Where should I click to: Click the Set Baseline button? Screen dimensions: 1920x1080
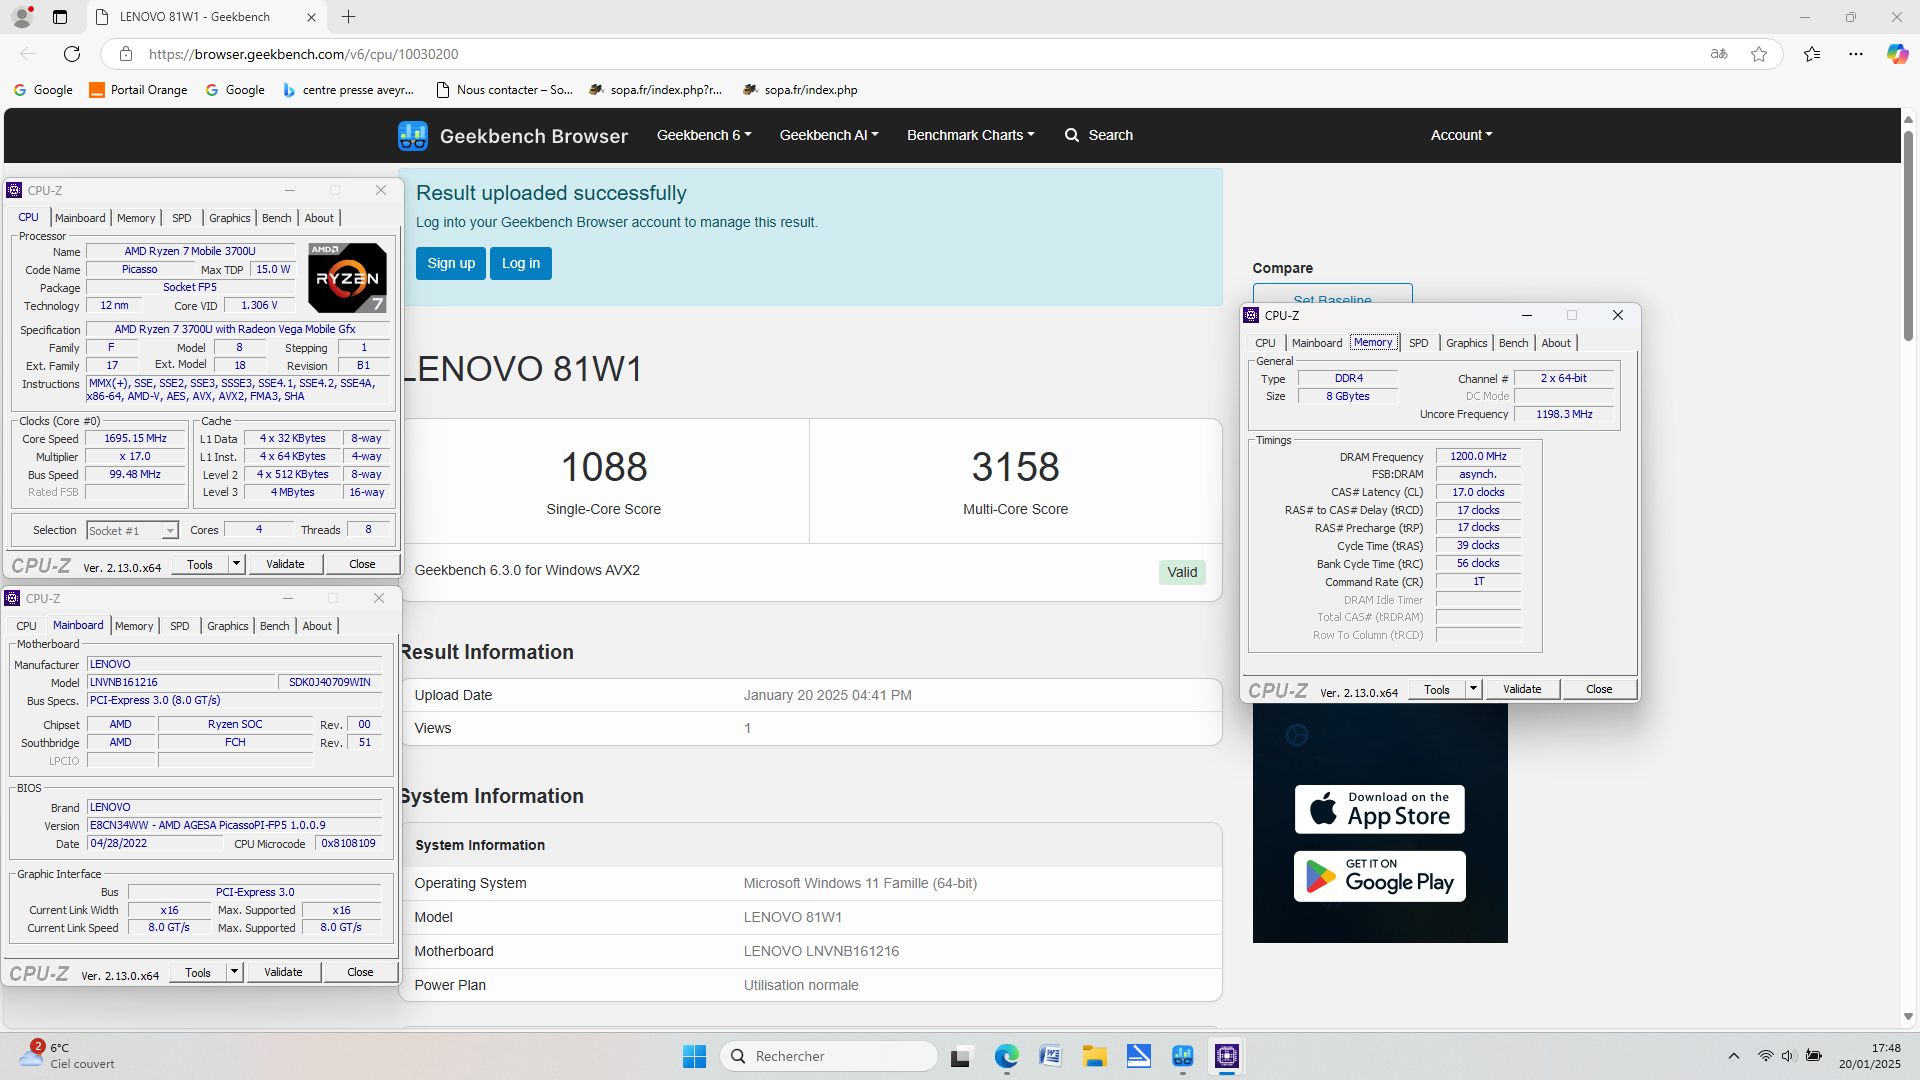pyautogui.click(x=1332, y=294)
